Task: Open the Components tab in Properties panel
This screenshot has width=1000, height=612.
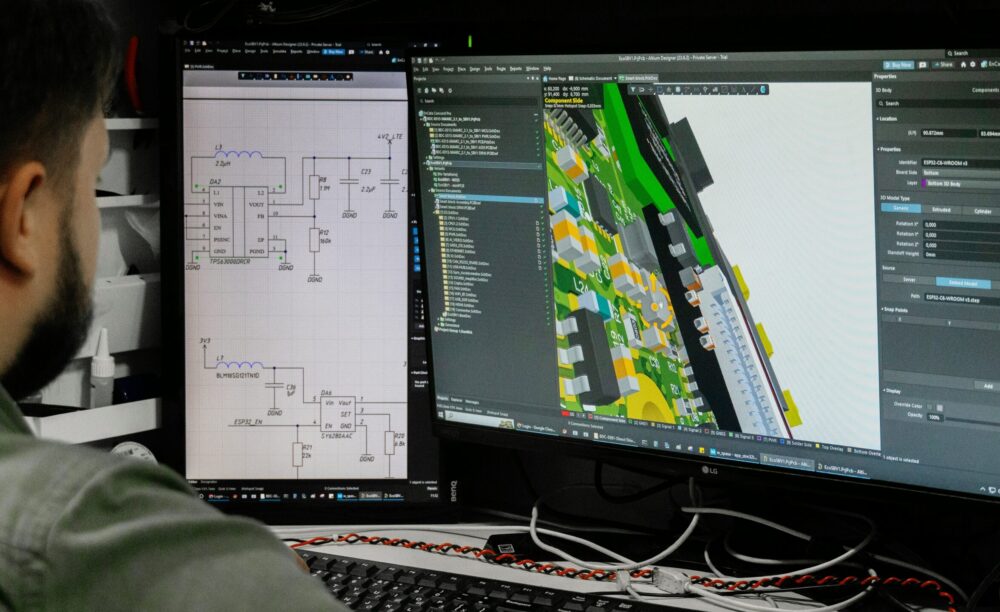Action: [x=985, y=90]
